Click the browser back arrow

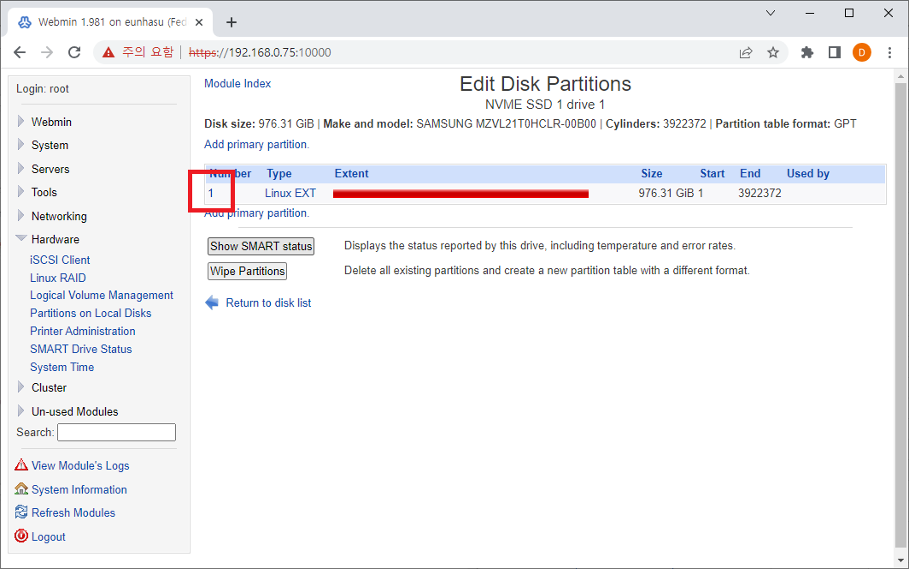[x=20, y=52]
